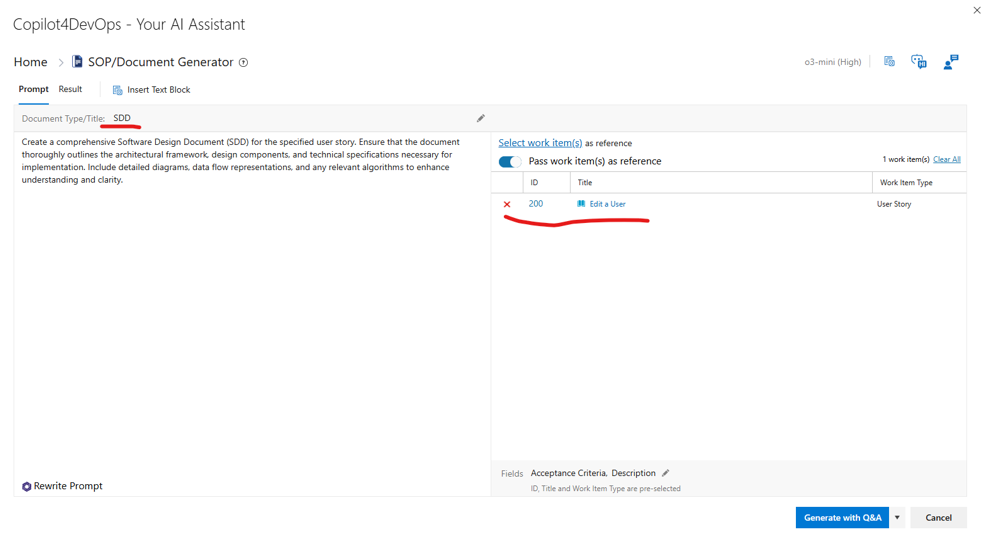Switch to the Result tab
The image size is (985, 546).
pos(70,89)
